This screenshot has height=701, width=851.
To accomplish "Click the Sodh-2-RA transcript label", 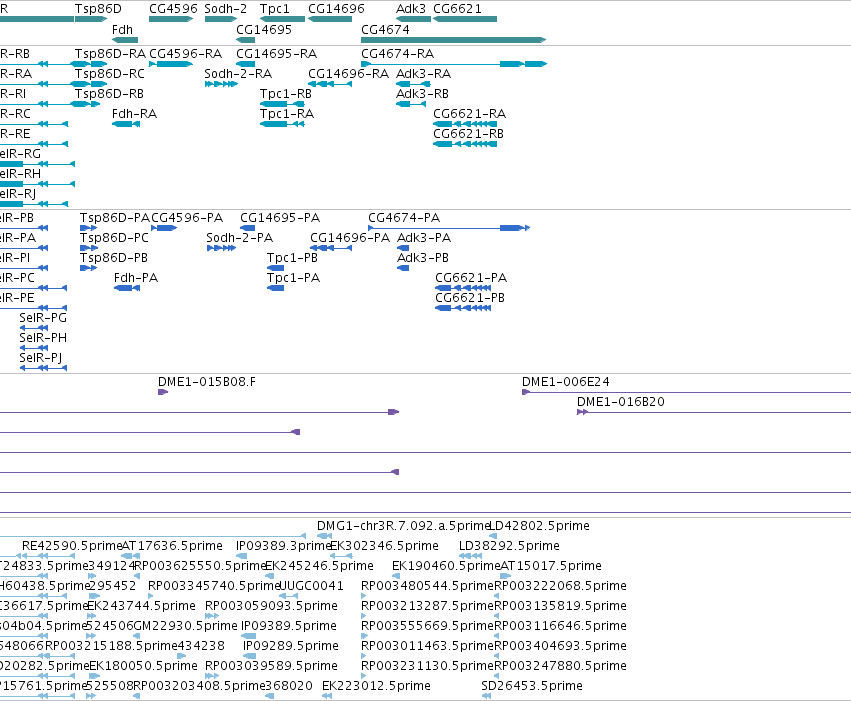I will click(x=238, y=74).
